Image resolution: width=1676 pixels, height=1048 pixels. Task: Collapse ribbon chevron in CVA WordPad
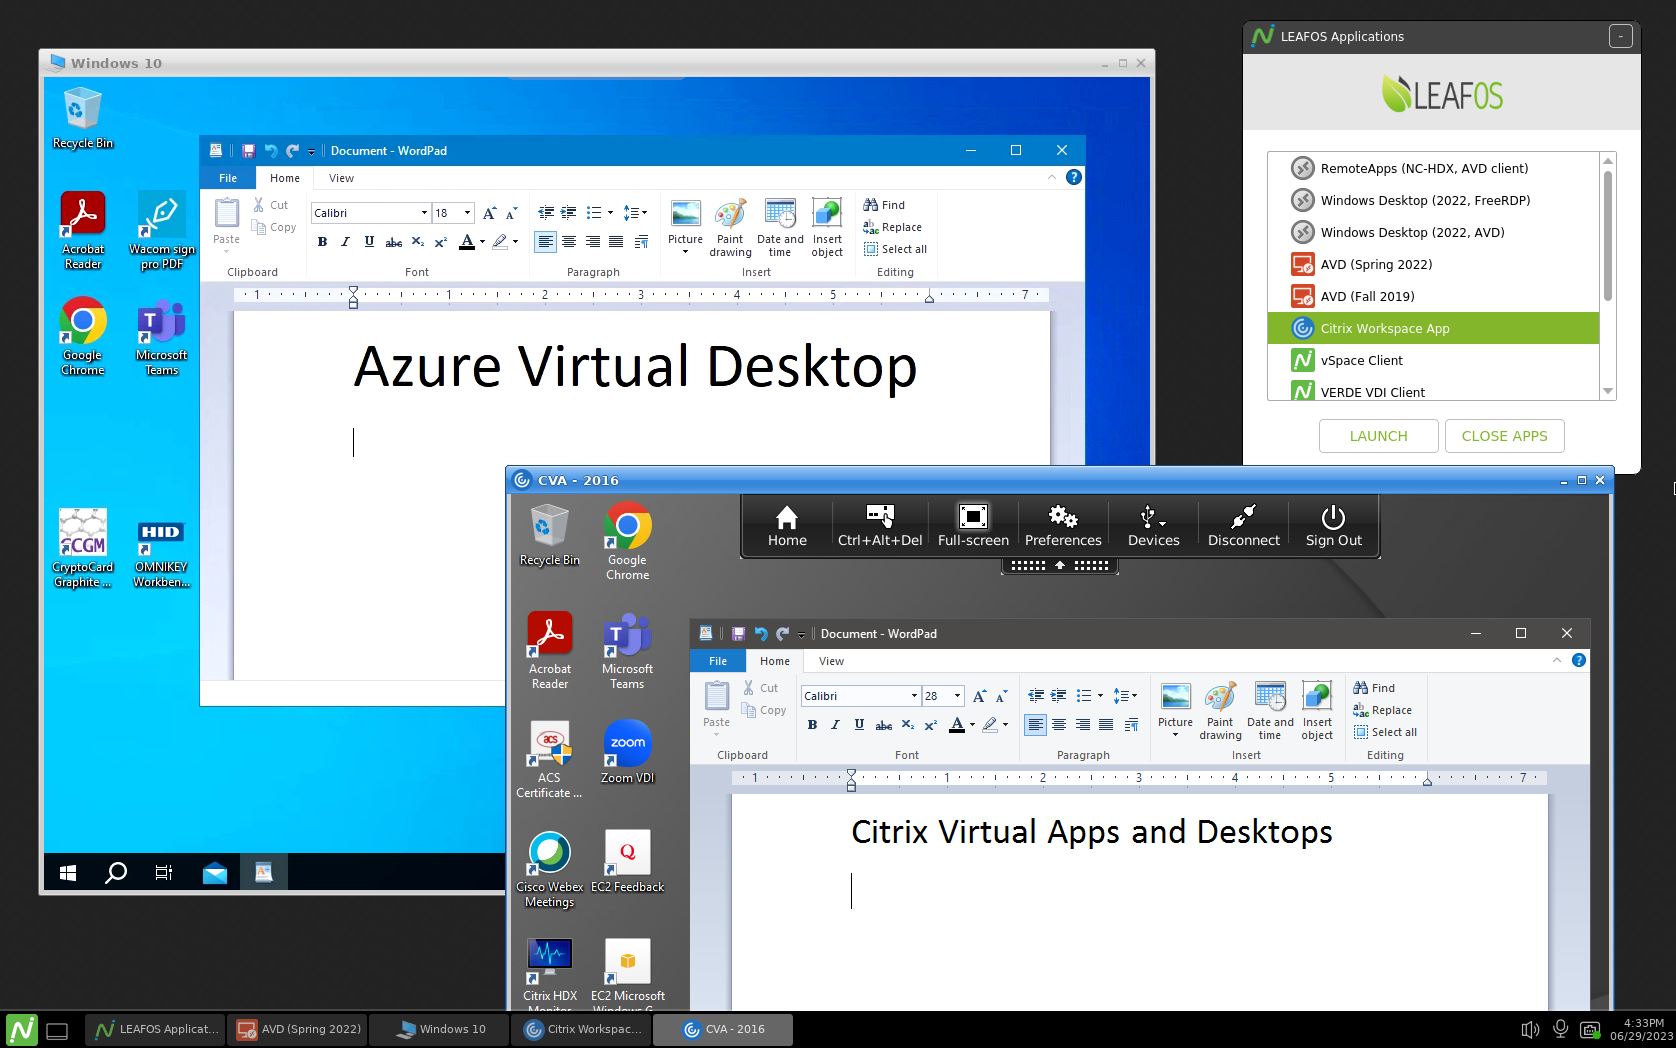[x=1557, y=660]
